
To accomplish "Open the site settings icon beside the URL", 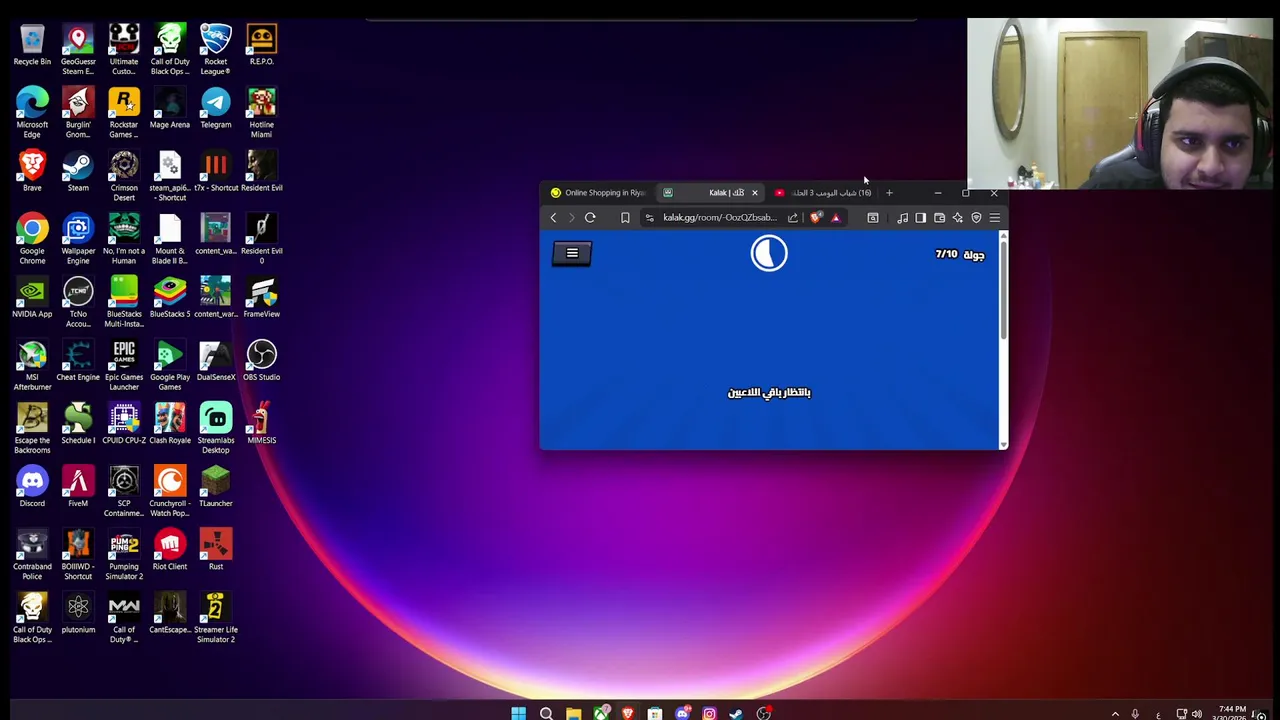I will pyautogui.click(x=650, y=218).
